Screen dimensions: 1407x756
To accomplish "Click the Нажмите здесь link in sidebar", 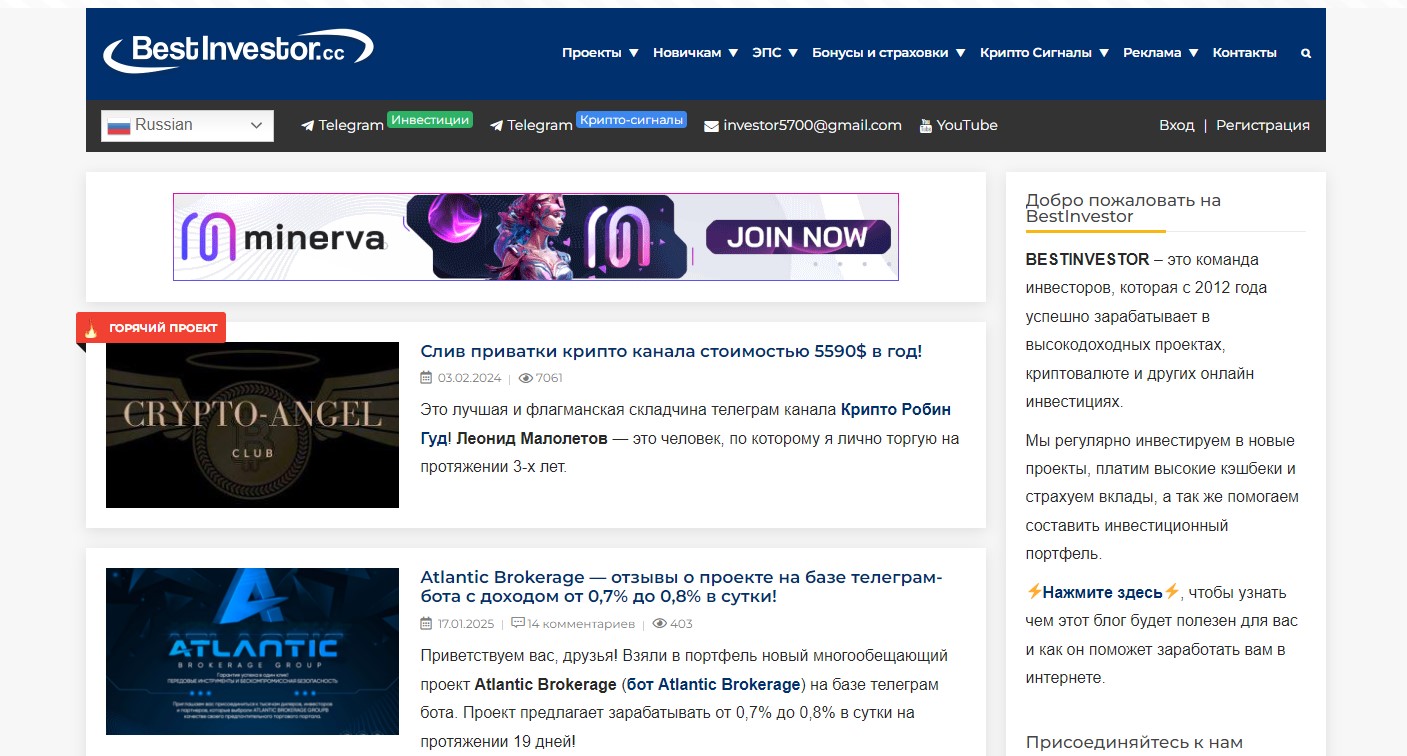I will pos(1102,592).
